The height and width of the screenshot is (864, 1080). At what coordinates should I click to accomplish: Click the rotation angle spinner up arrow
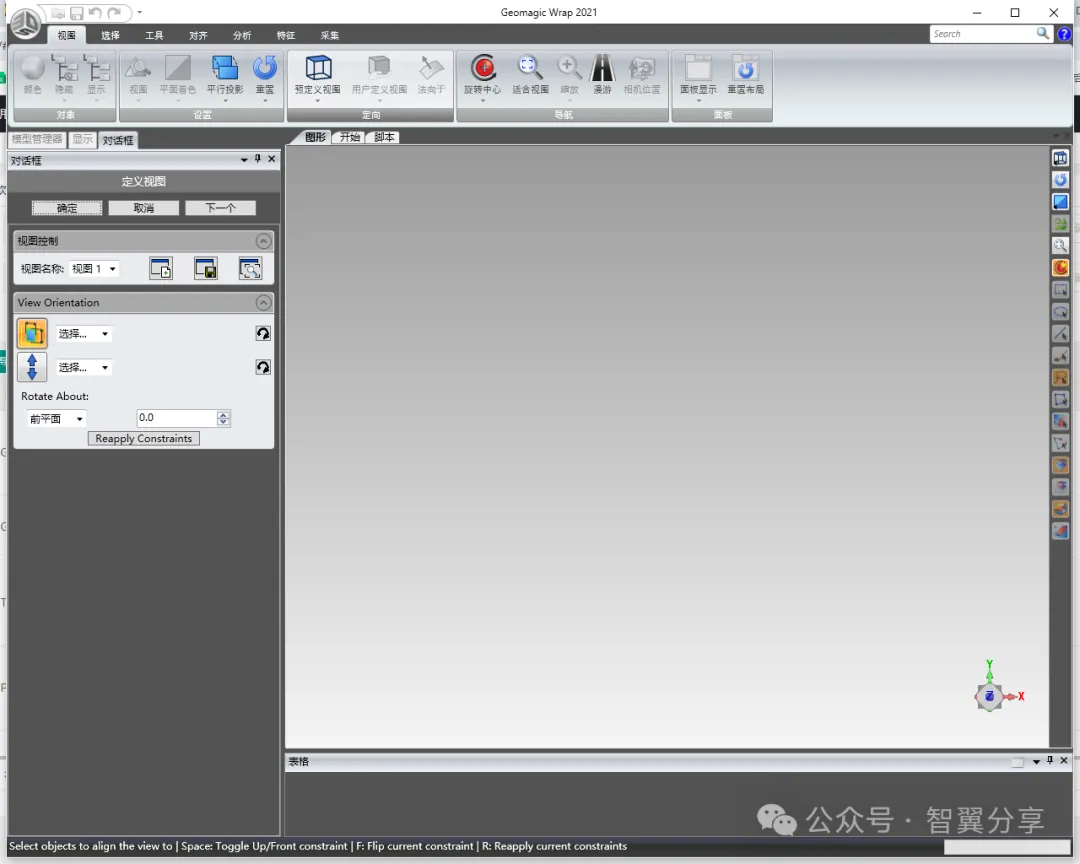click(x=223, y=414)
